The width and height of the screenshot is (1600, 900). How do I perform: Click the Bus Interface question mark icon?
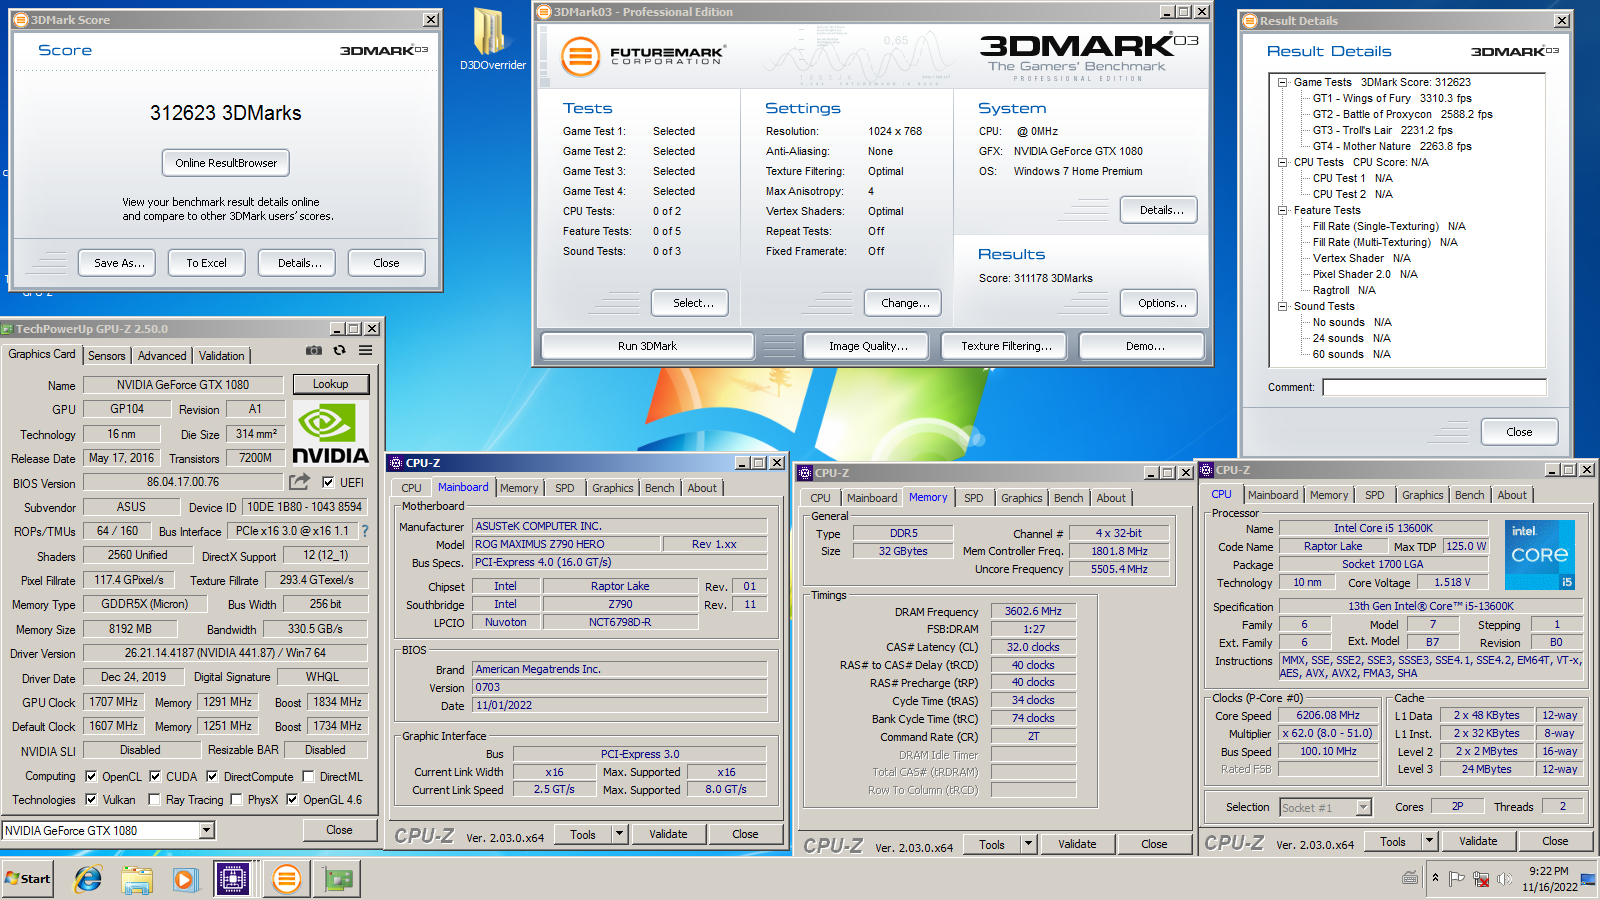tap(365, 531)
